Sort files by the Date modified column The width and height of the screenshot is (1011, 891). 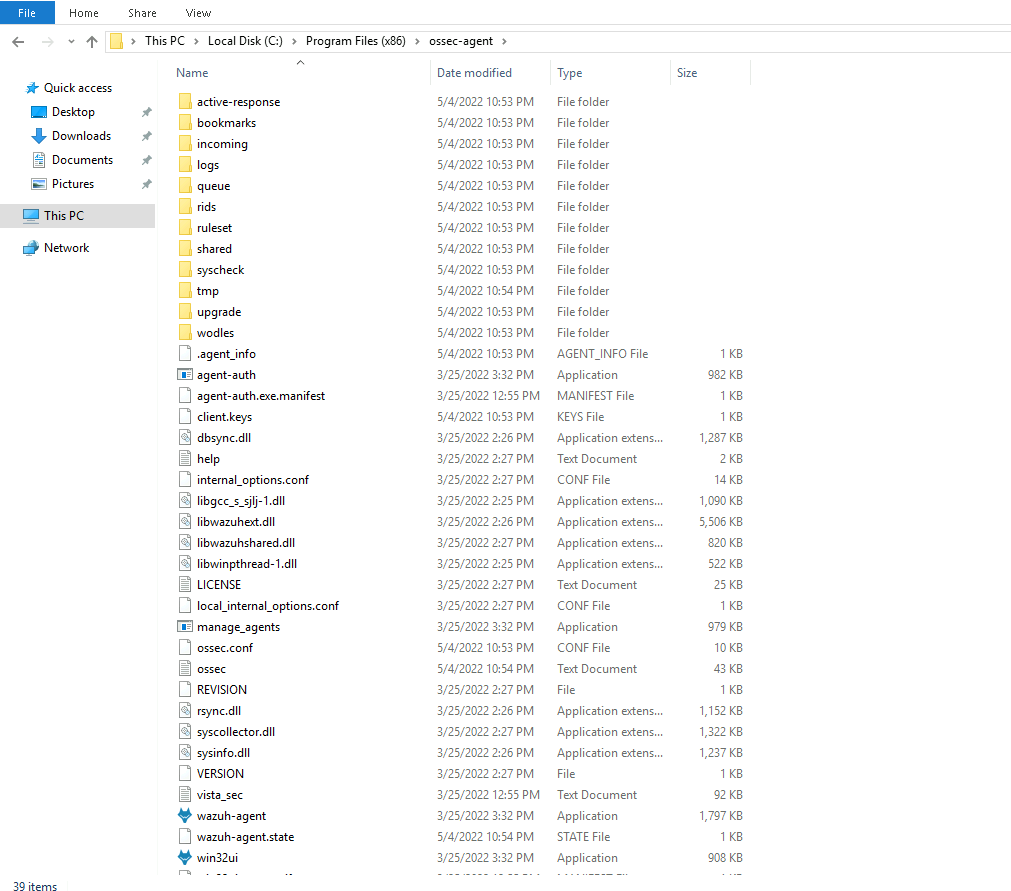pos(475,72)
